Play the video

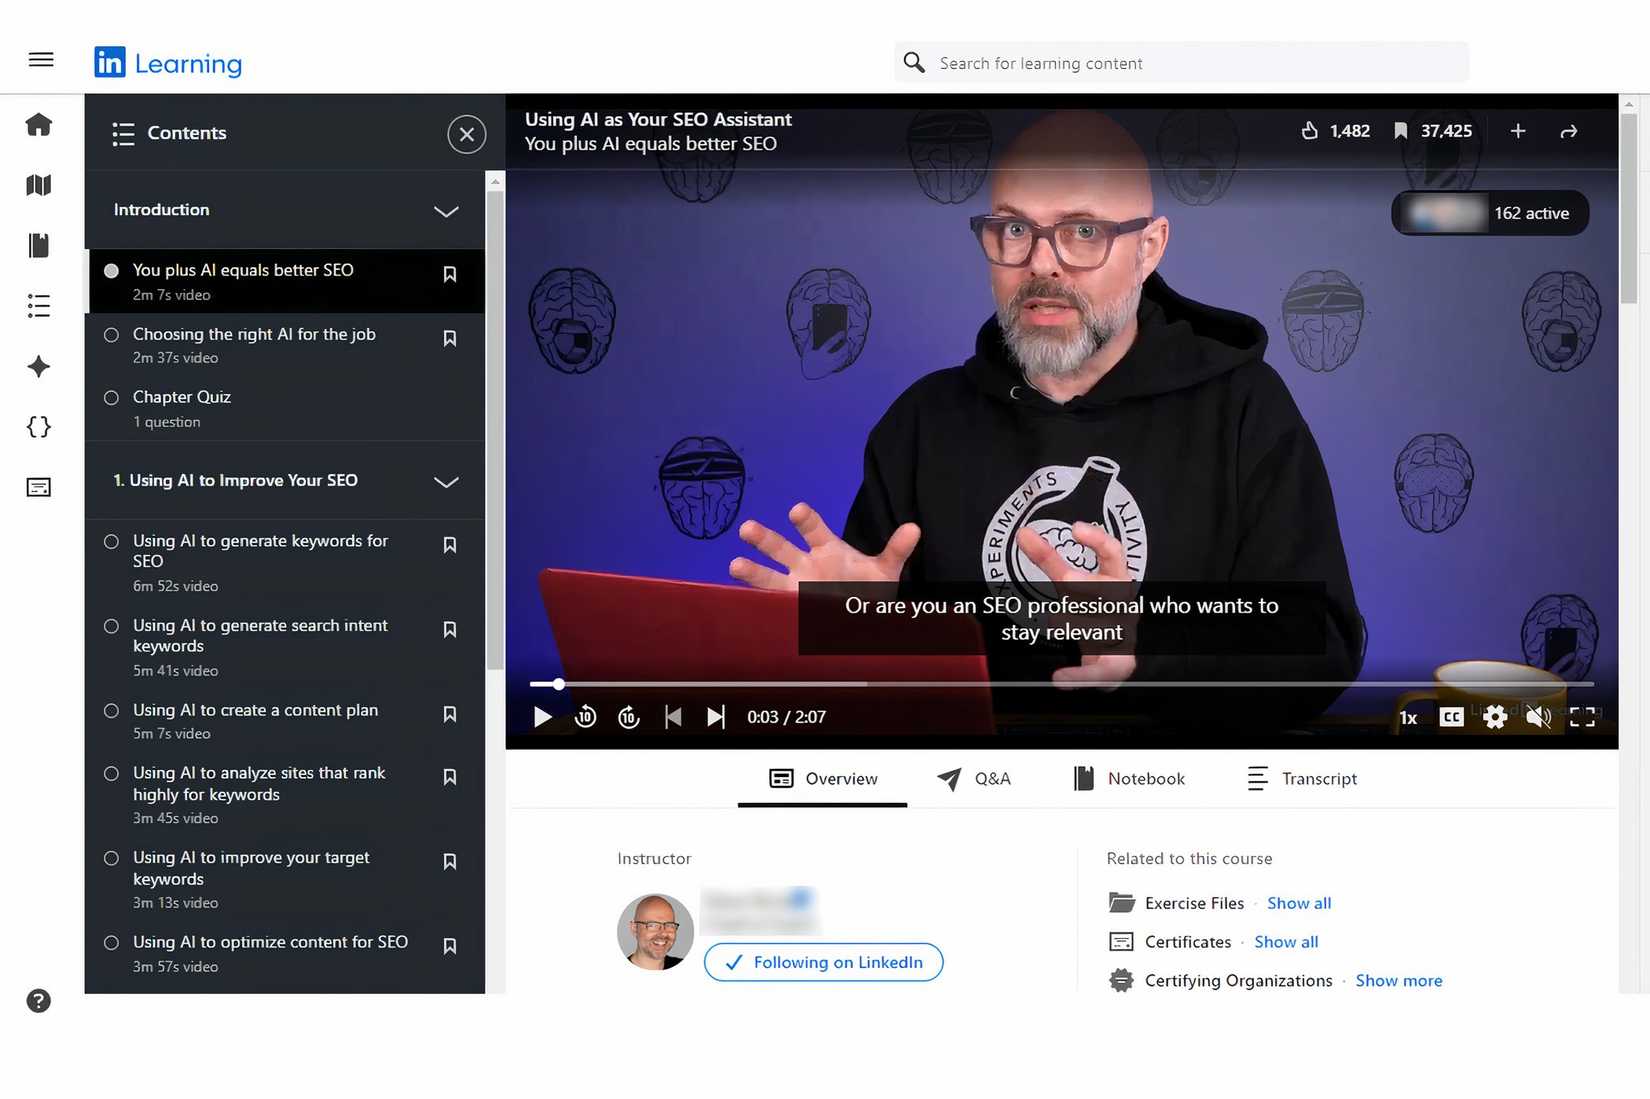(543, 717)
